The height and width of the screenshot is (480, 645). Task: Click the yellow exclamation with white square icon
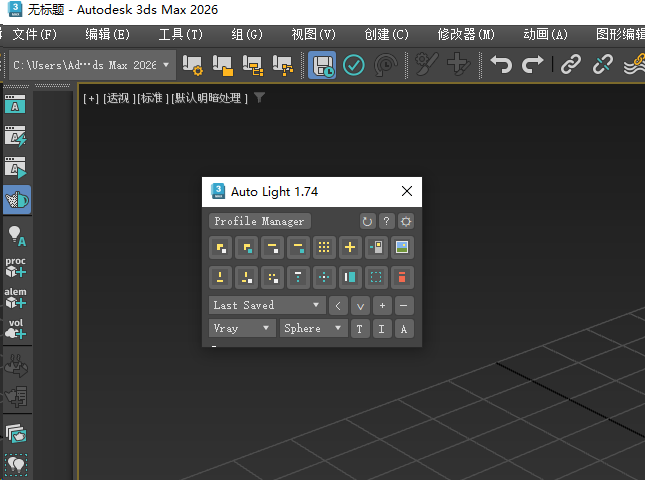tap(246, 277)
